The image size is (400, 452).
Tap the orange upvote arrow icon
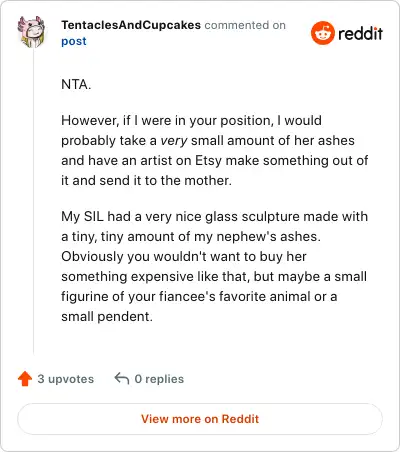point(25,379)
